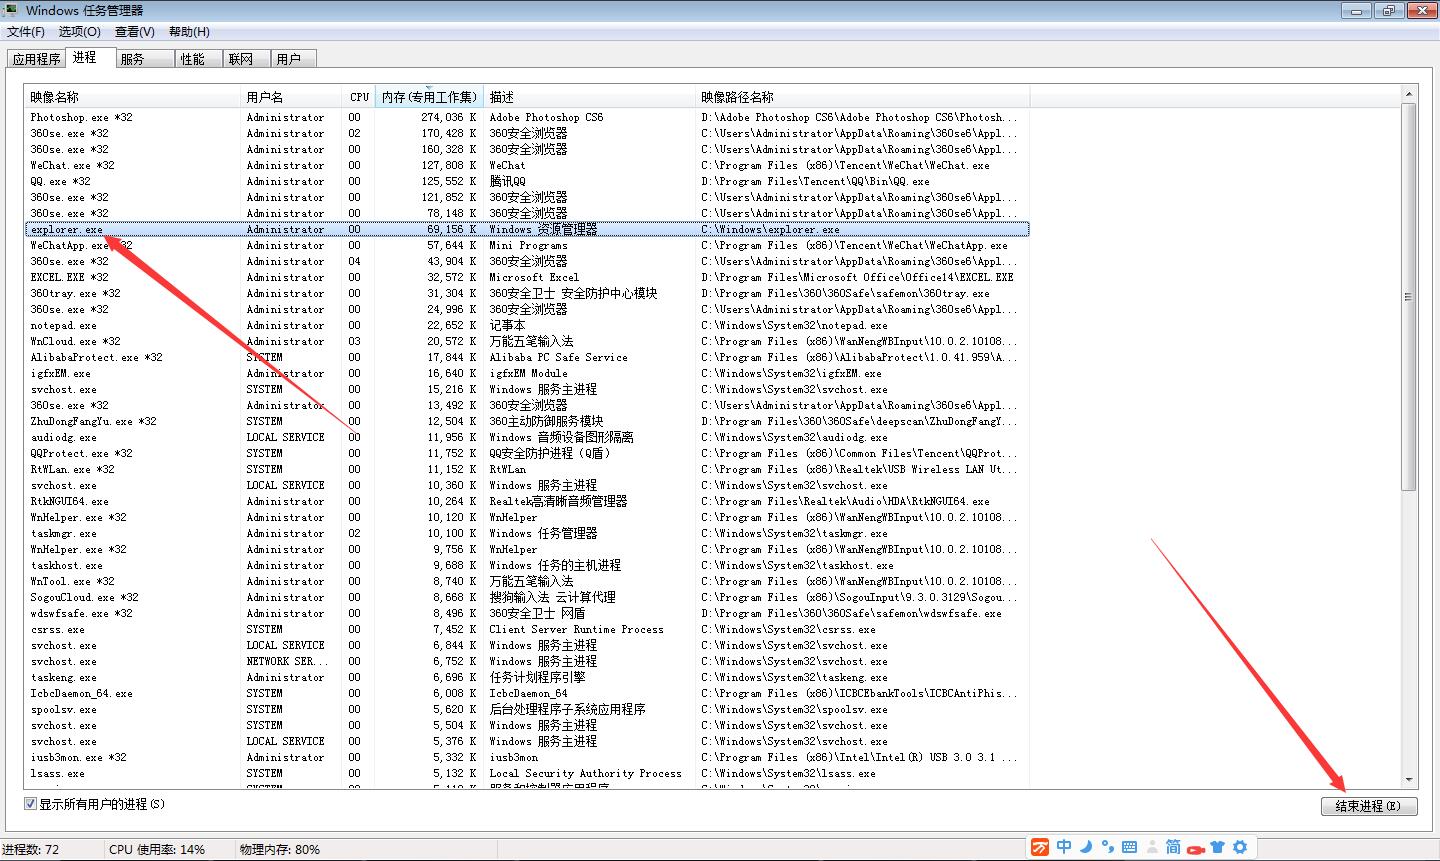1440x861 pixels.
Task: Select the QQ.exe *32 process row
Action: (x=527, y=181)
